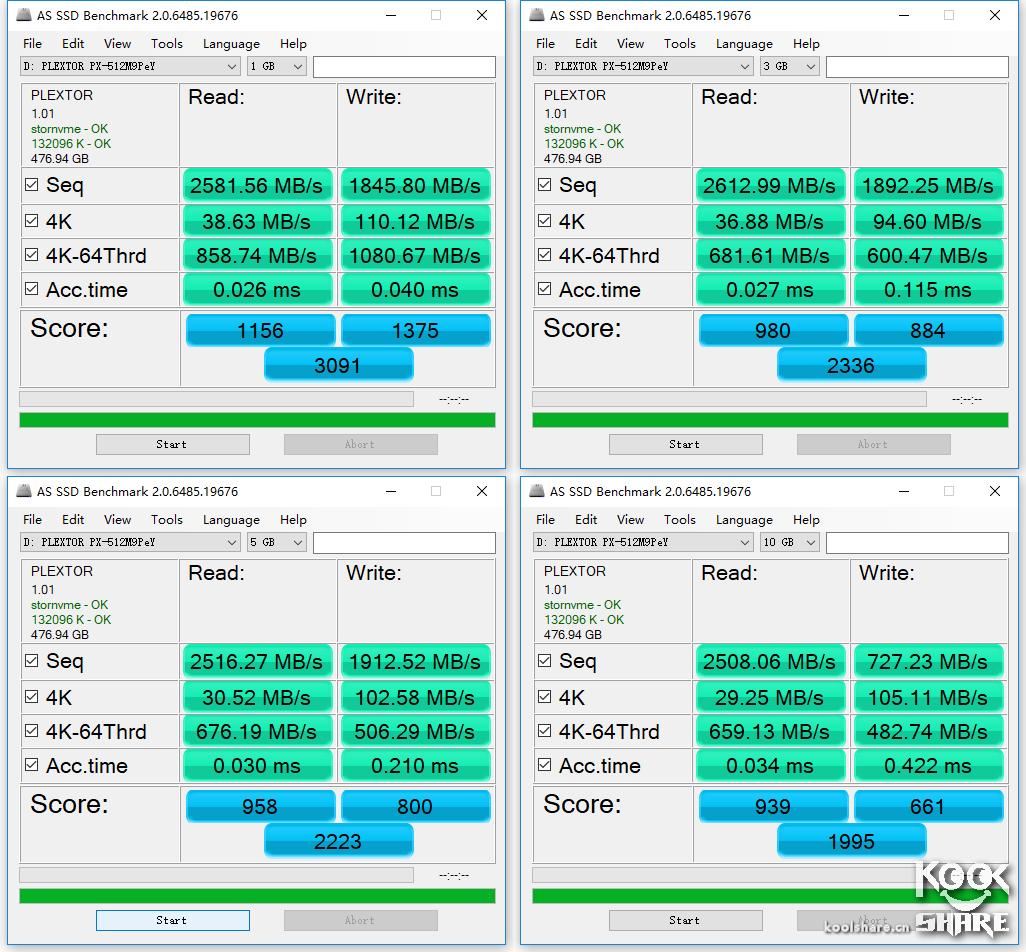The width and height of the screenshot is (1026, 952).
Task: Toggle the 4K-64Thrd checkbox in the 3 GB window
Action: click(545, 255)
